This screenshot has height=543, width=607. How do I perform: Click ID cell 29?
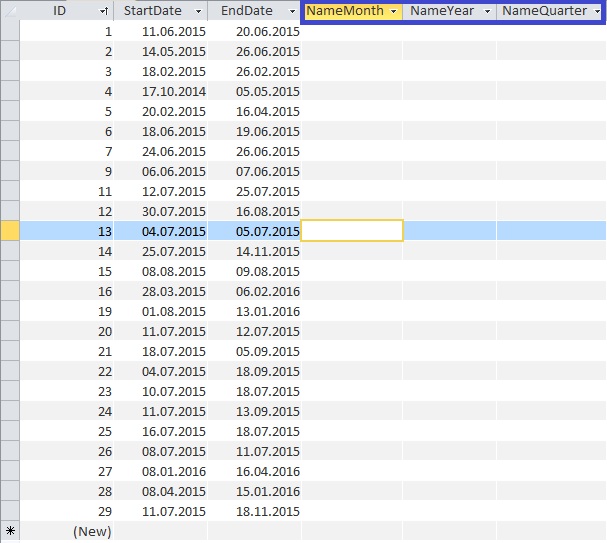pos(67,511)
